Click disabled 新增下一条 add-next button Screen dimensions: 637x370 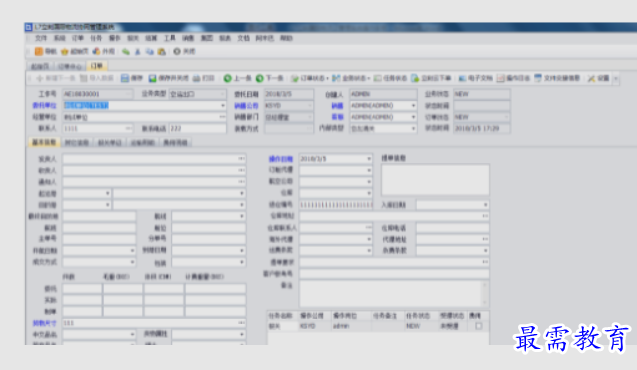click(x=56, y=78)
